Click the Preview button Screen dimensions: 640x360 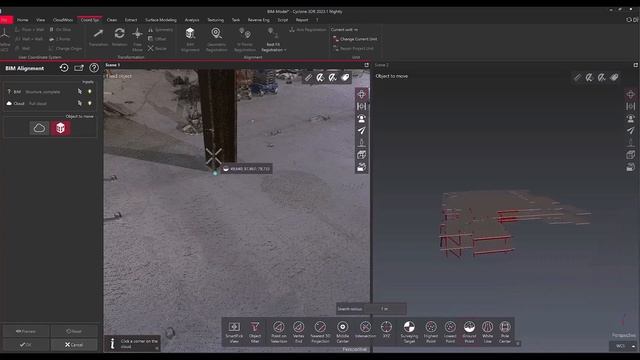click(26, 331)
